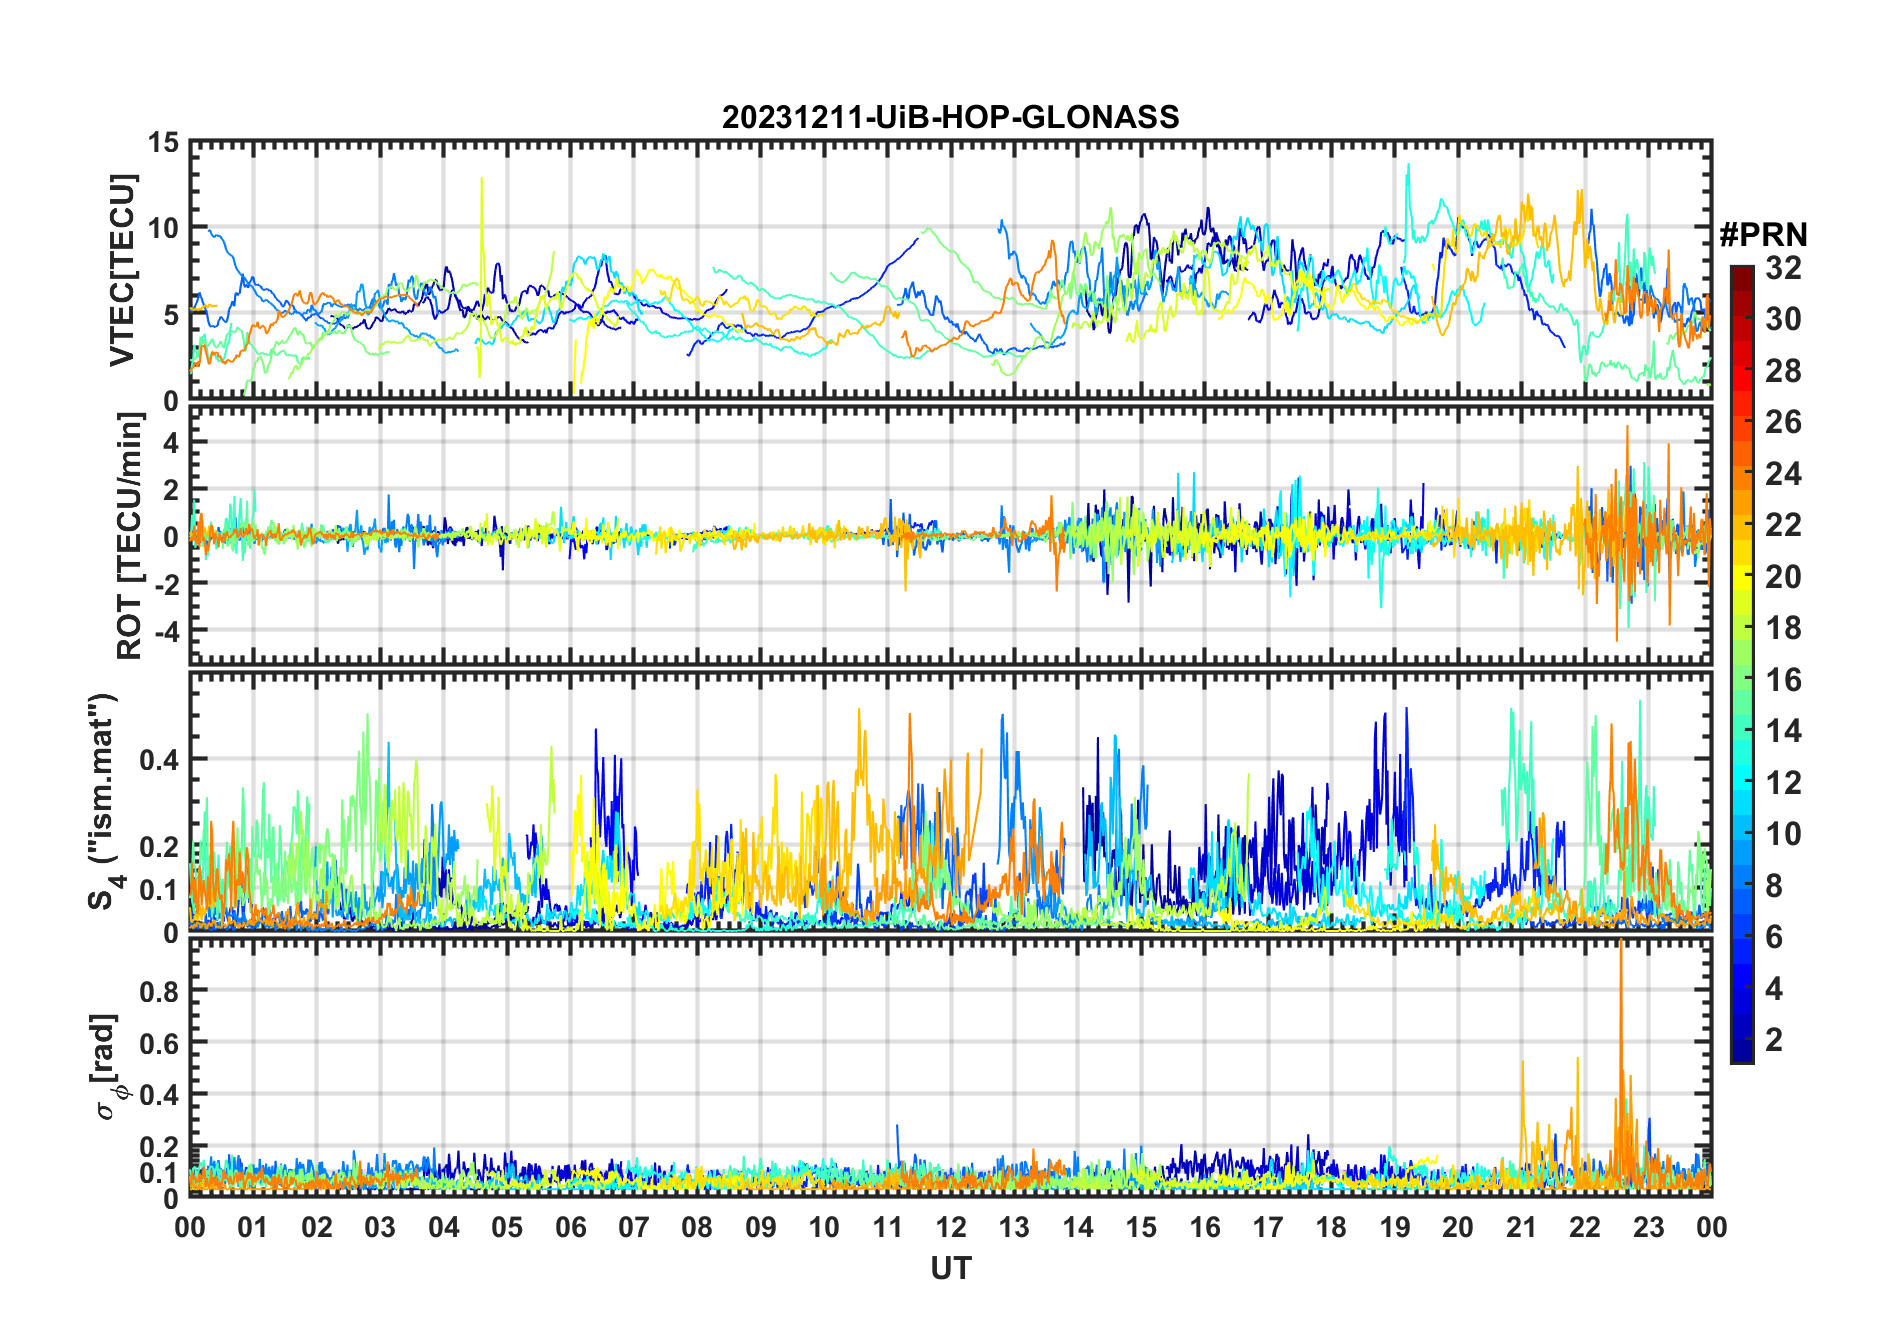This screenshot has height=1330, width=1902.
Task: Click the S4 ("ism.mat") y-axis label
Action: (x=104, y=801)
